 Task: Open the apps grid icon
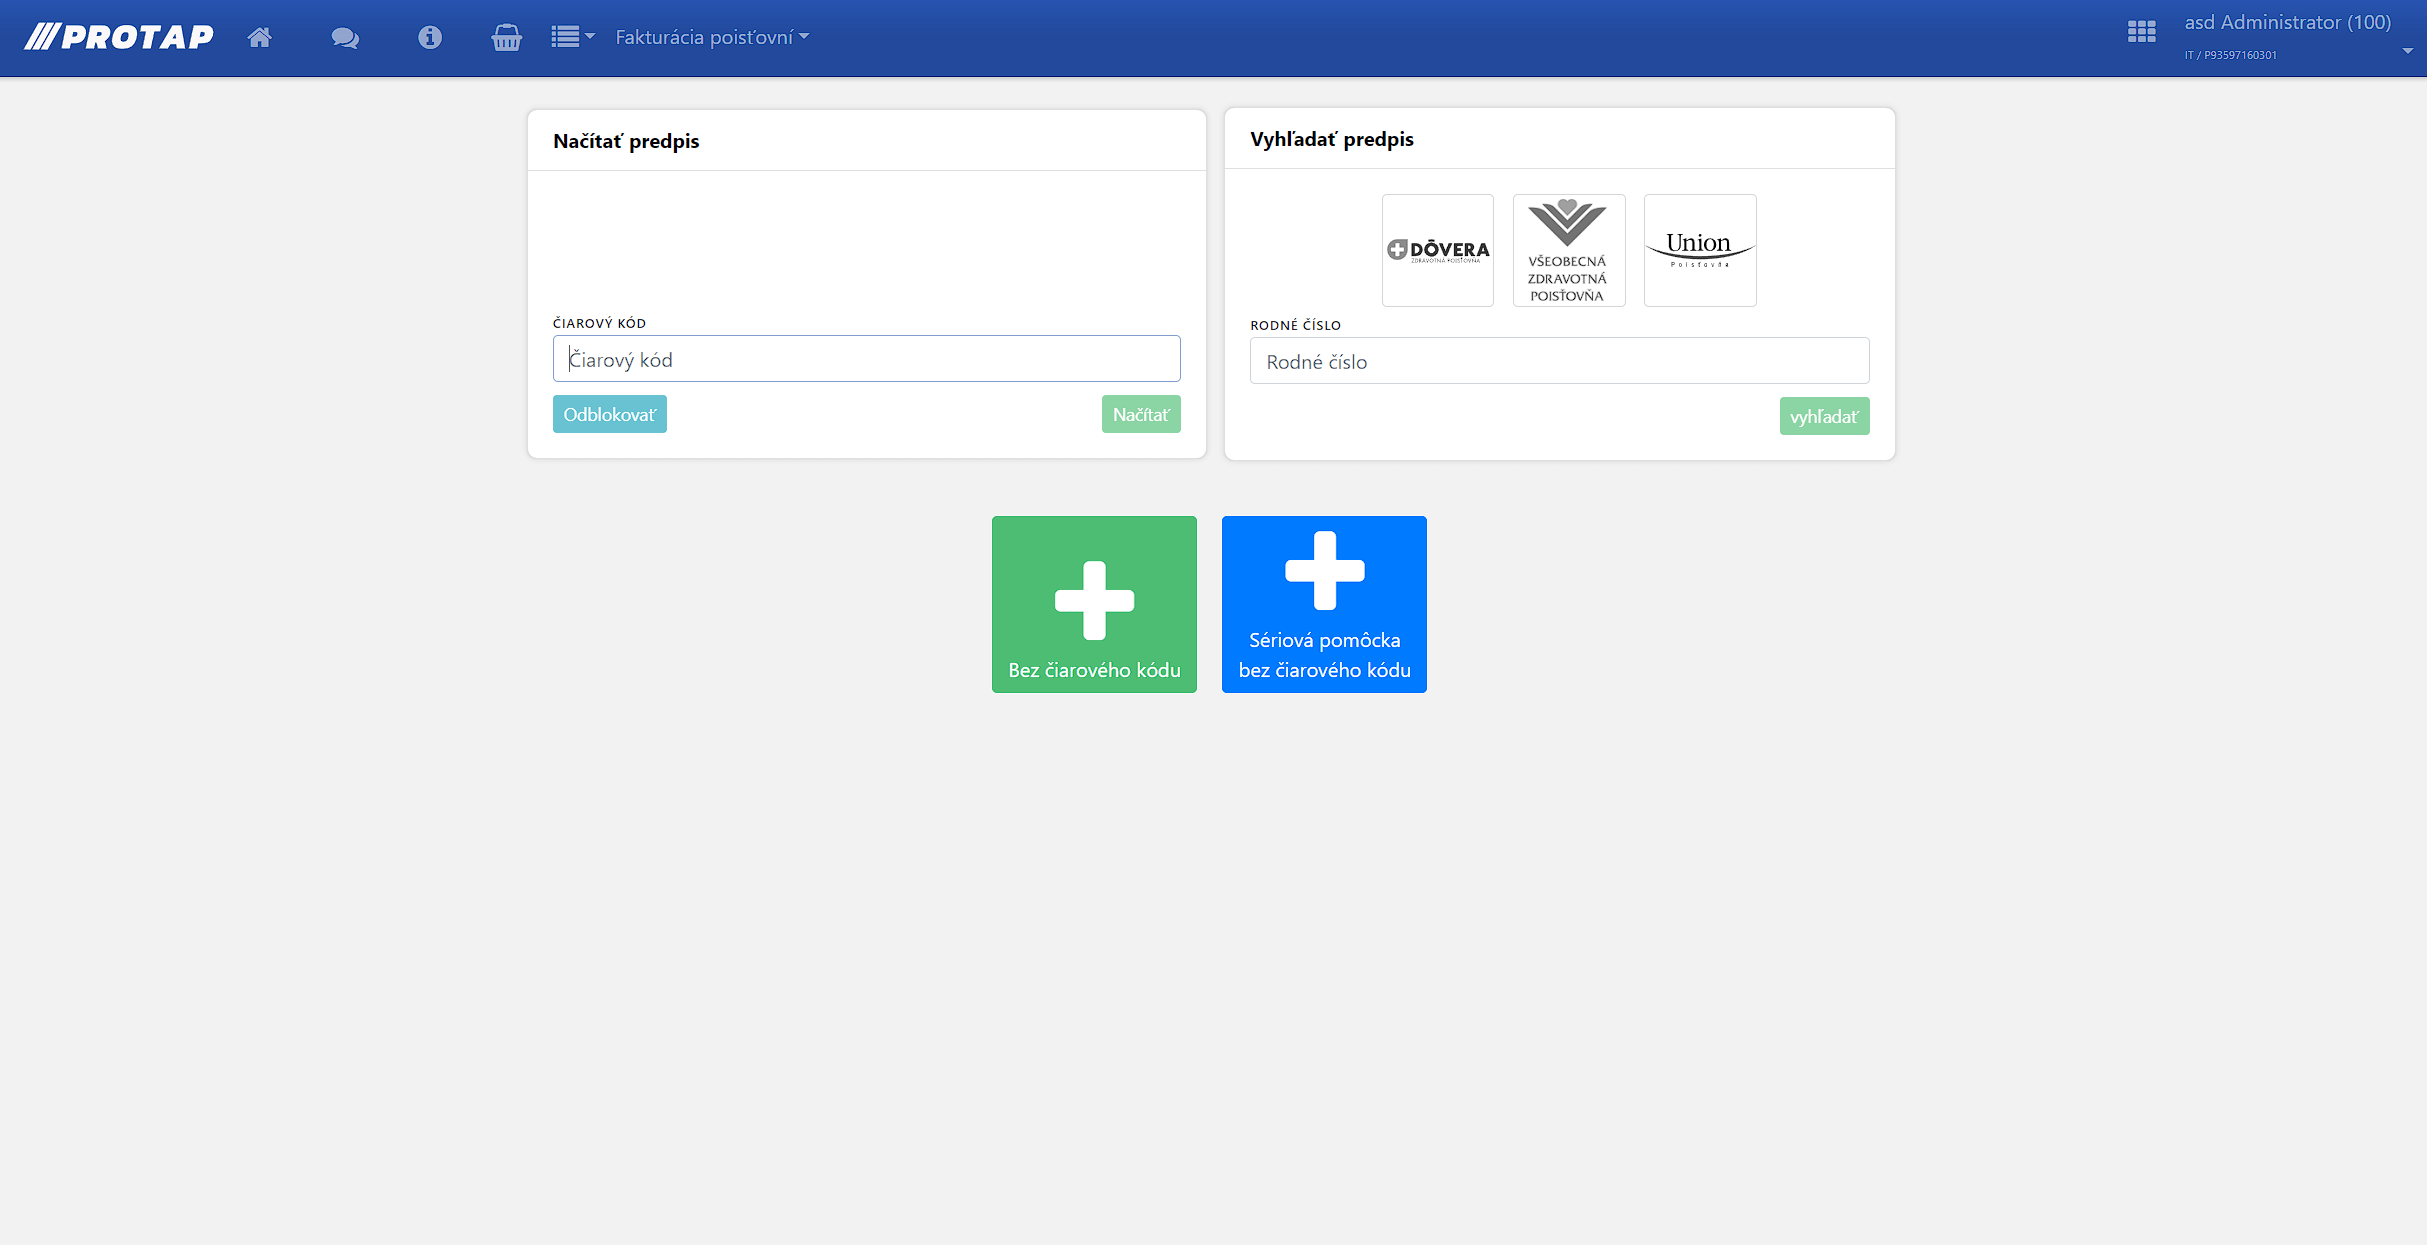(x=2141, y=32)
